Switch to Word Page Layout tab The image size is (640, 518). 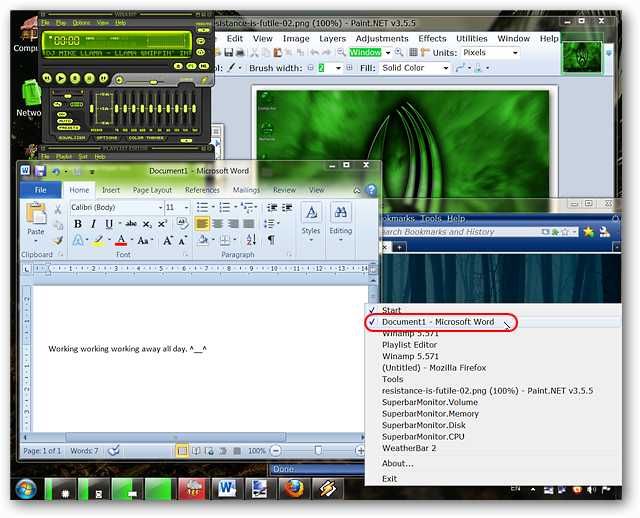coord(152,190)
